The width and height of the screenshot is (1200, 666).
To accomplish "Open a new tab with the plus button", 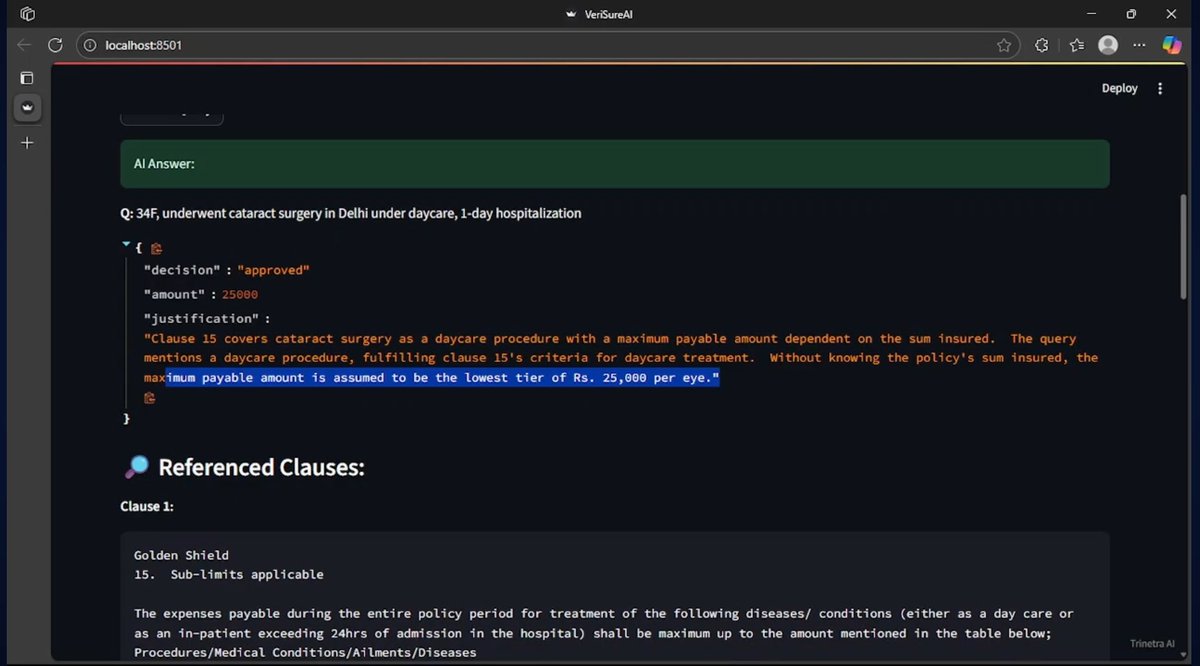I will [27, 142].
